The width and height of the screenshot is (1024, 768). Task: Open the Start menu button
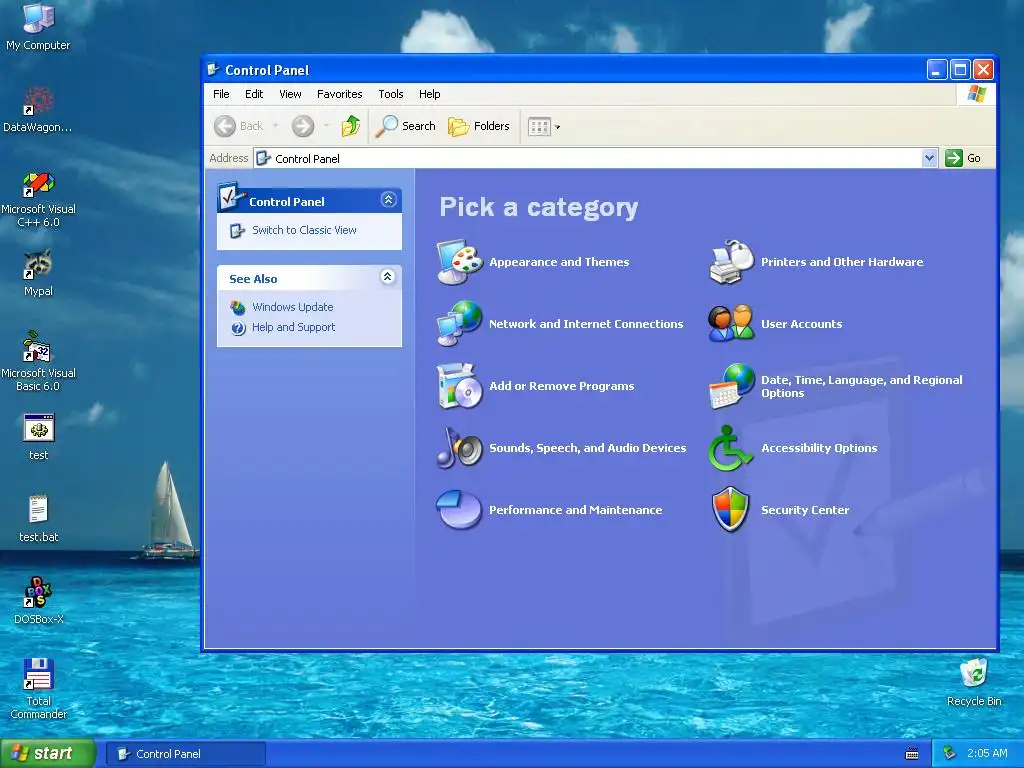(x=47, y=753)
